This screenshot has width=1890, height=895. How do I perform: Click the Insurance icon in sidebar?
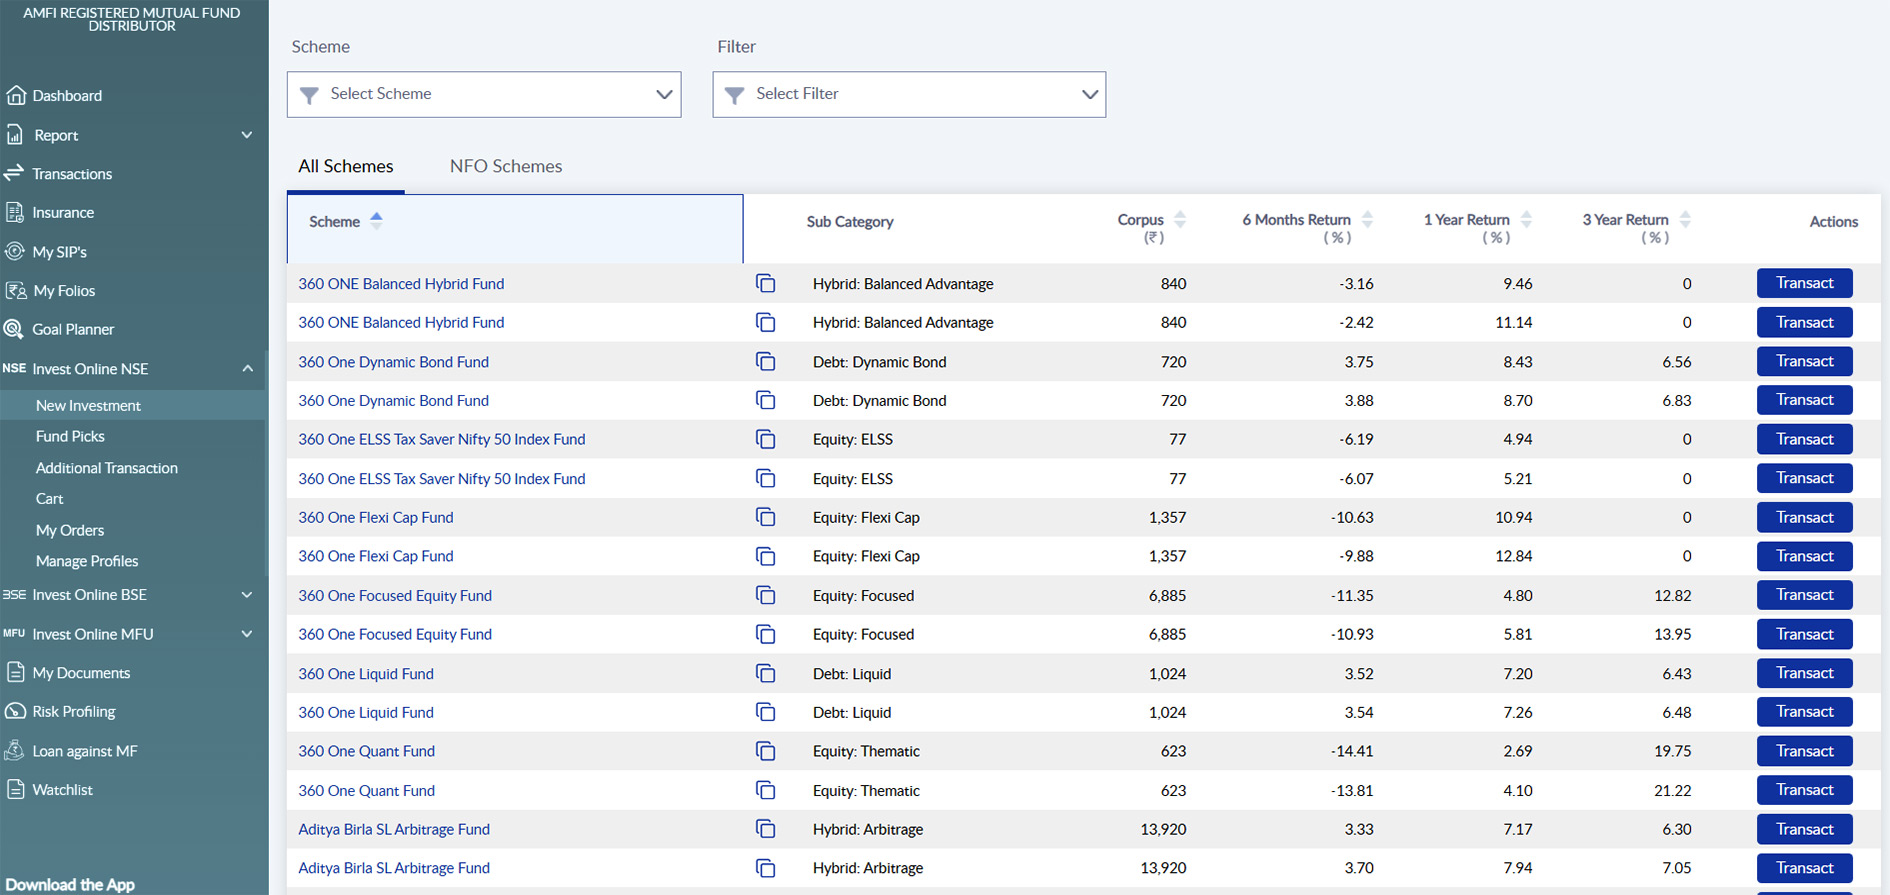coord(15,212)
